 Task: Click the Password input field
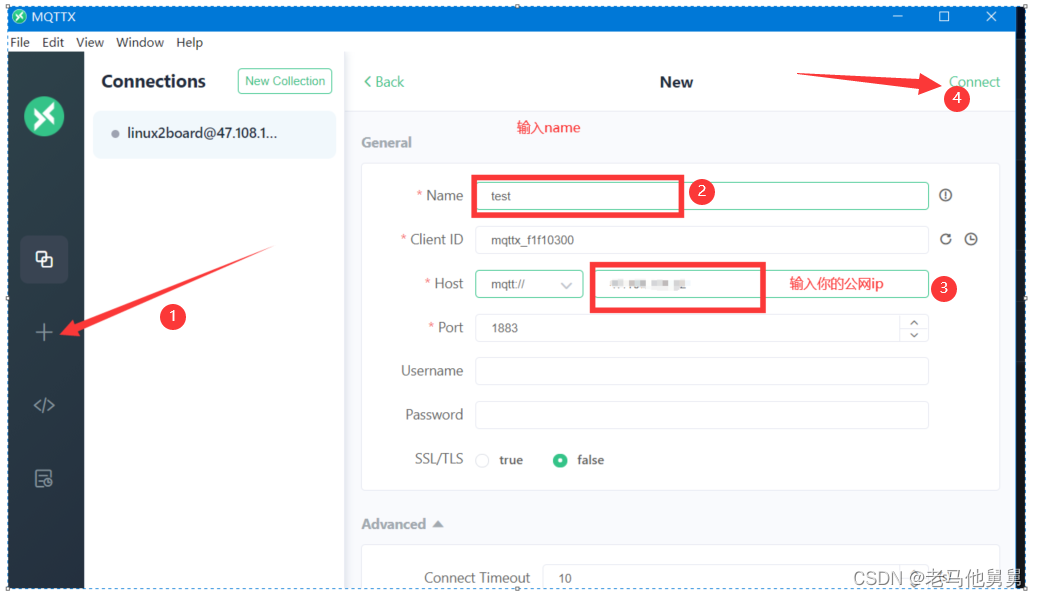pos(702,415)
